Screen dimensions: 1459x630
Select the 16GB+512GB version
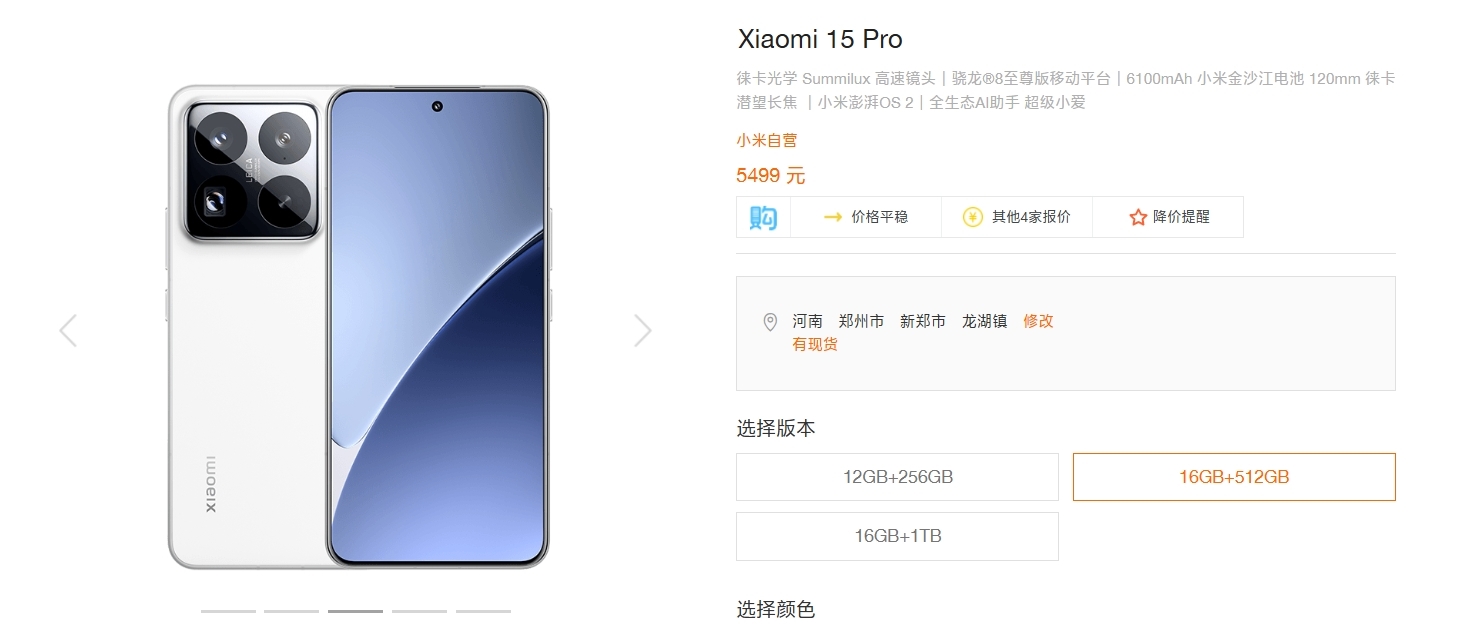pyautogui.click(x=1234, y=477)
